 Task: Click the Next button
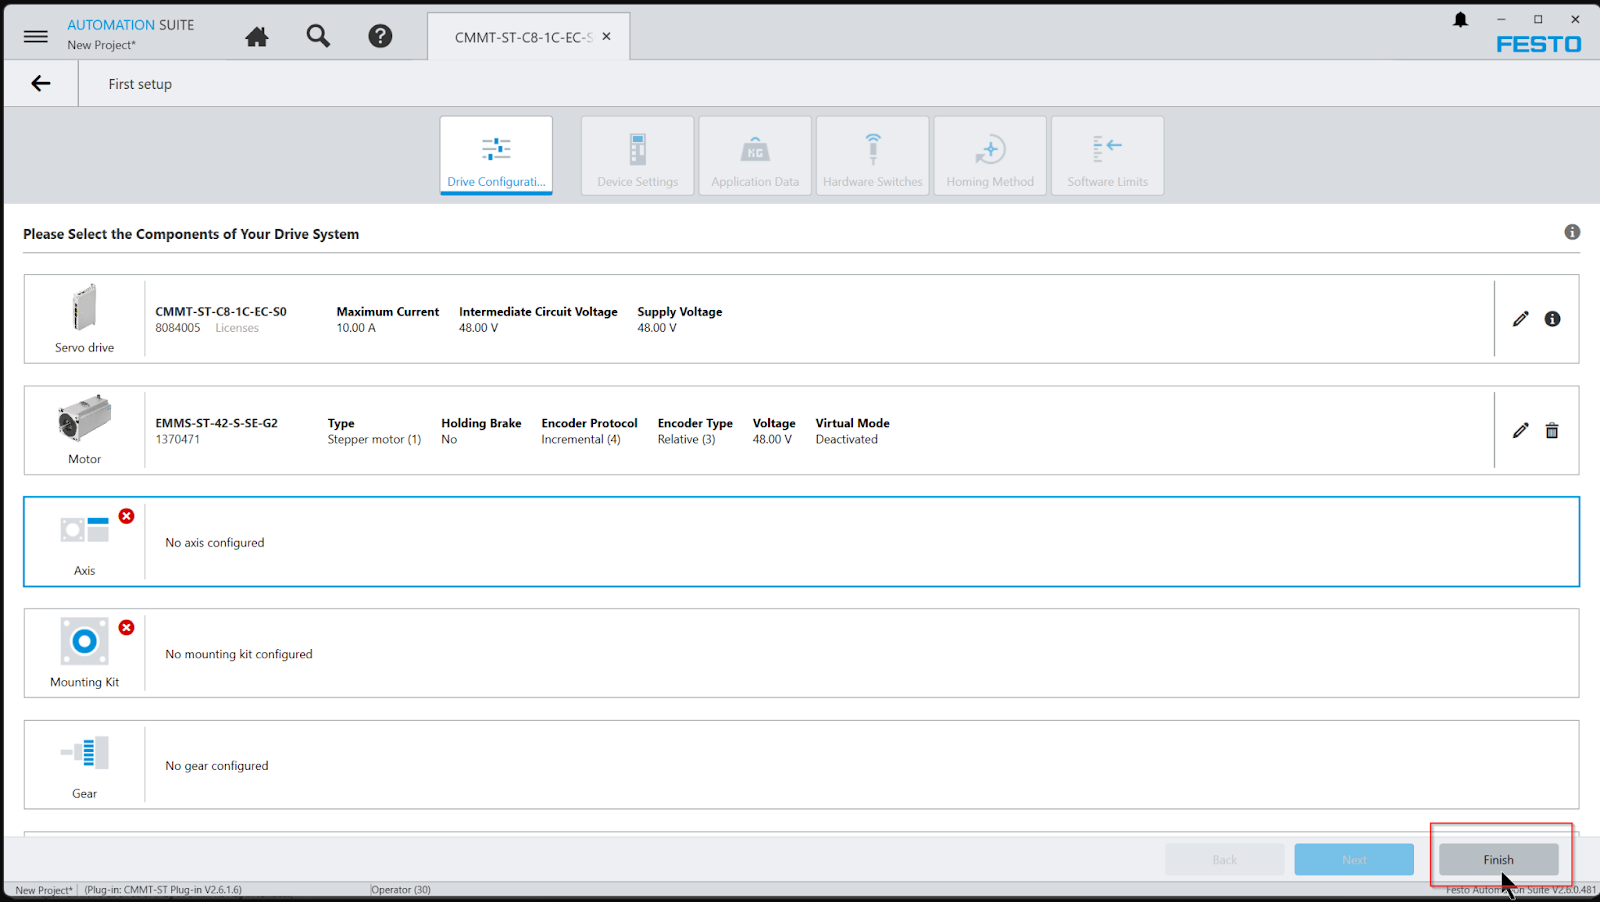click(1354, 860)
